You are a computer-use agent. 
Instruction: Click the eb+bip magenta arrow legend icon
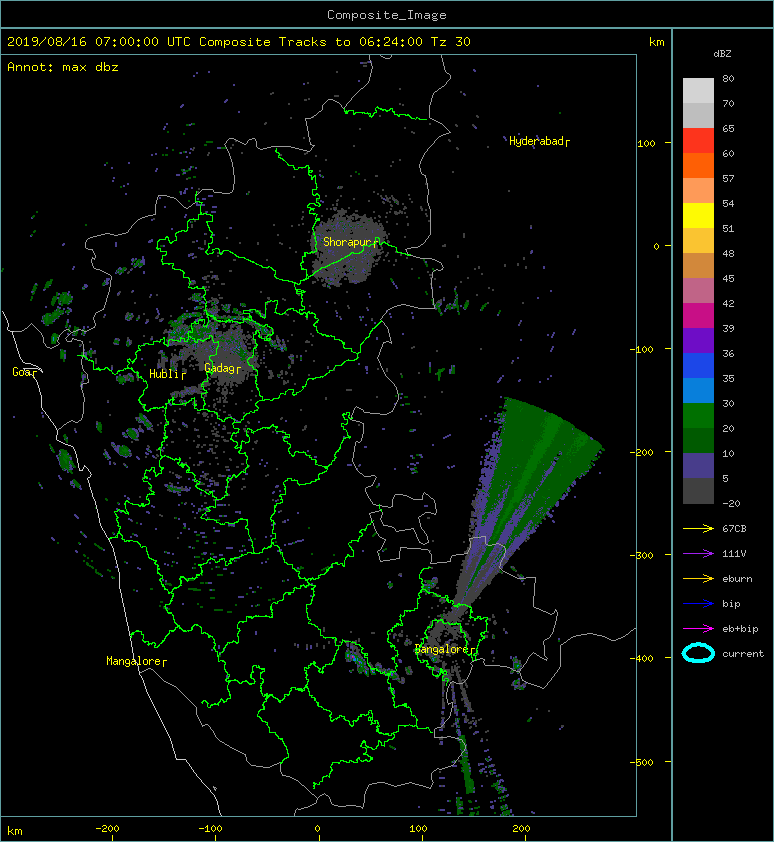click(x=698, y=629)
